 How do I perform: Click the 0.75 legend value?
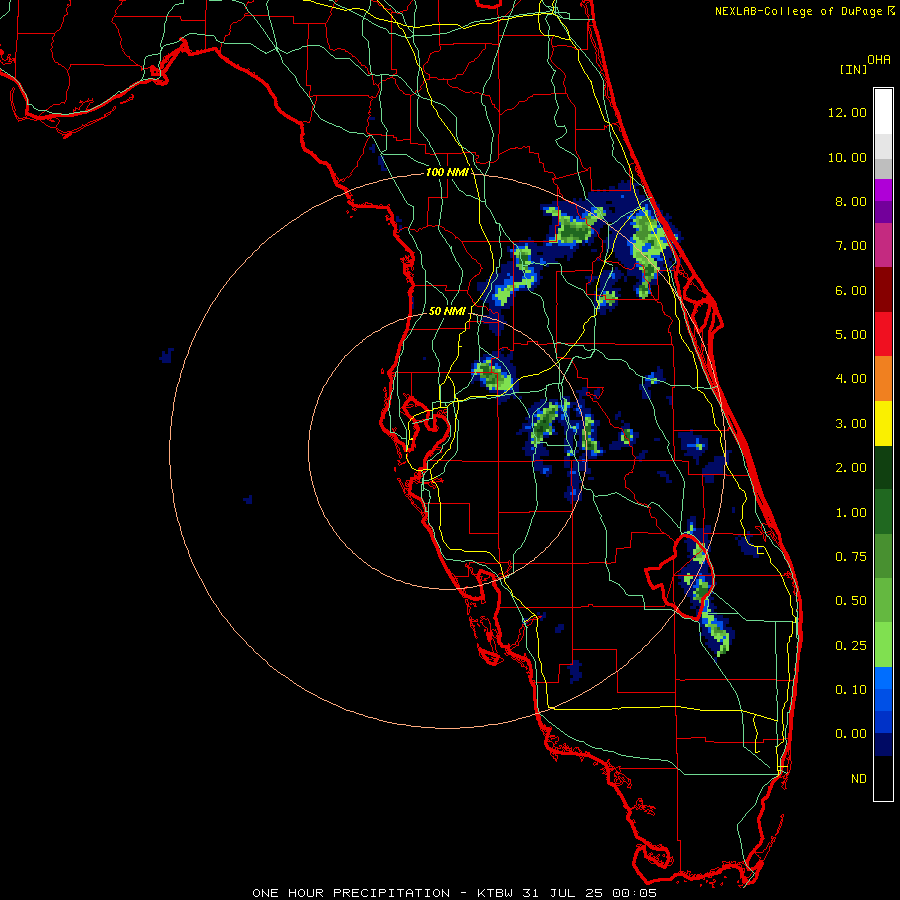click(851, 557)
